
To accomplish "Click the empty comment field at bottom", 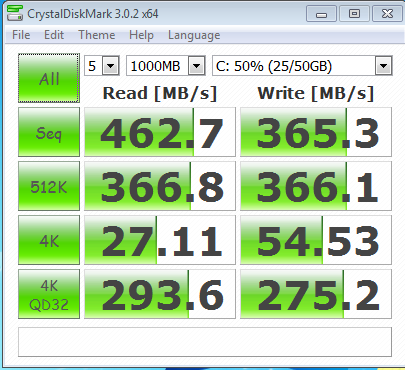I will point(205,342).
